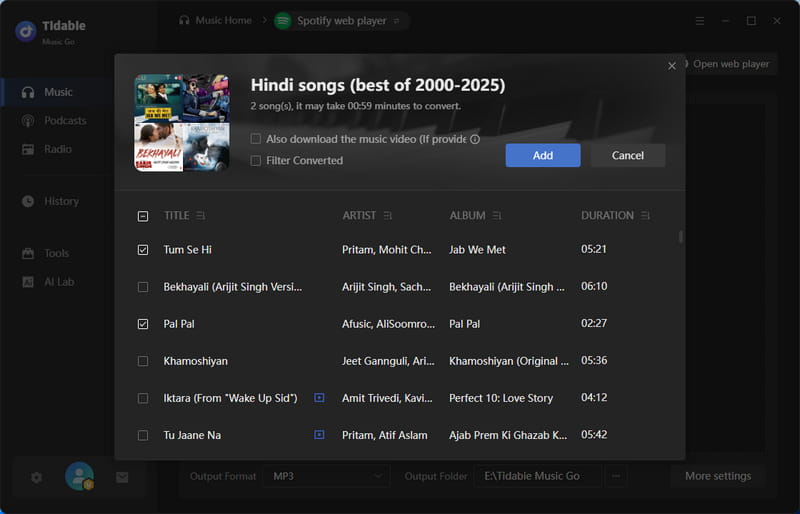The height and width of the screenshot is (514, 800).
Task: Click the 'Jab We Met' album cell
Action: coord(478,250)
